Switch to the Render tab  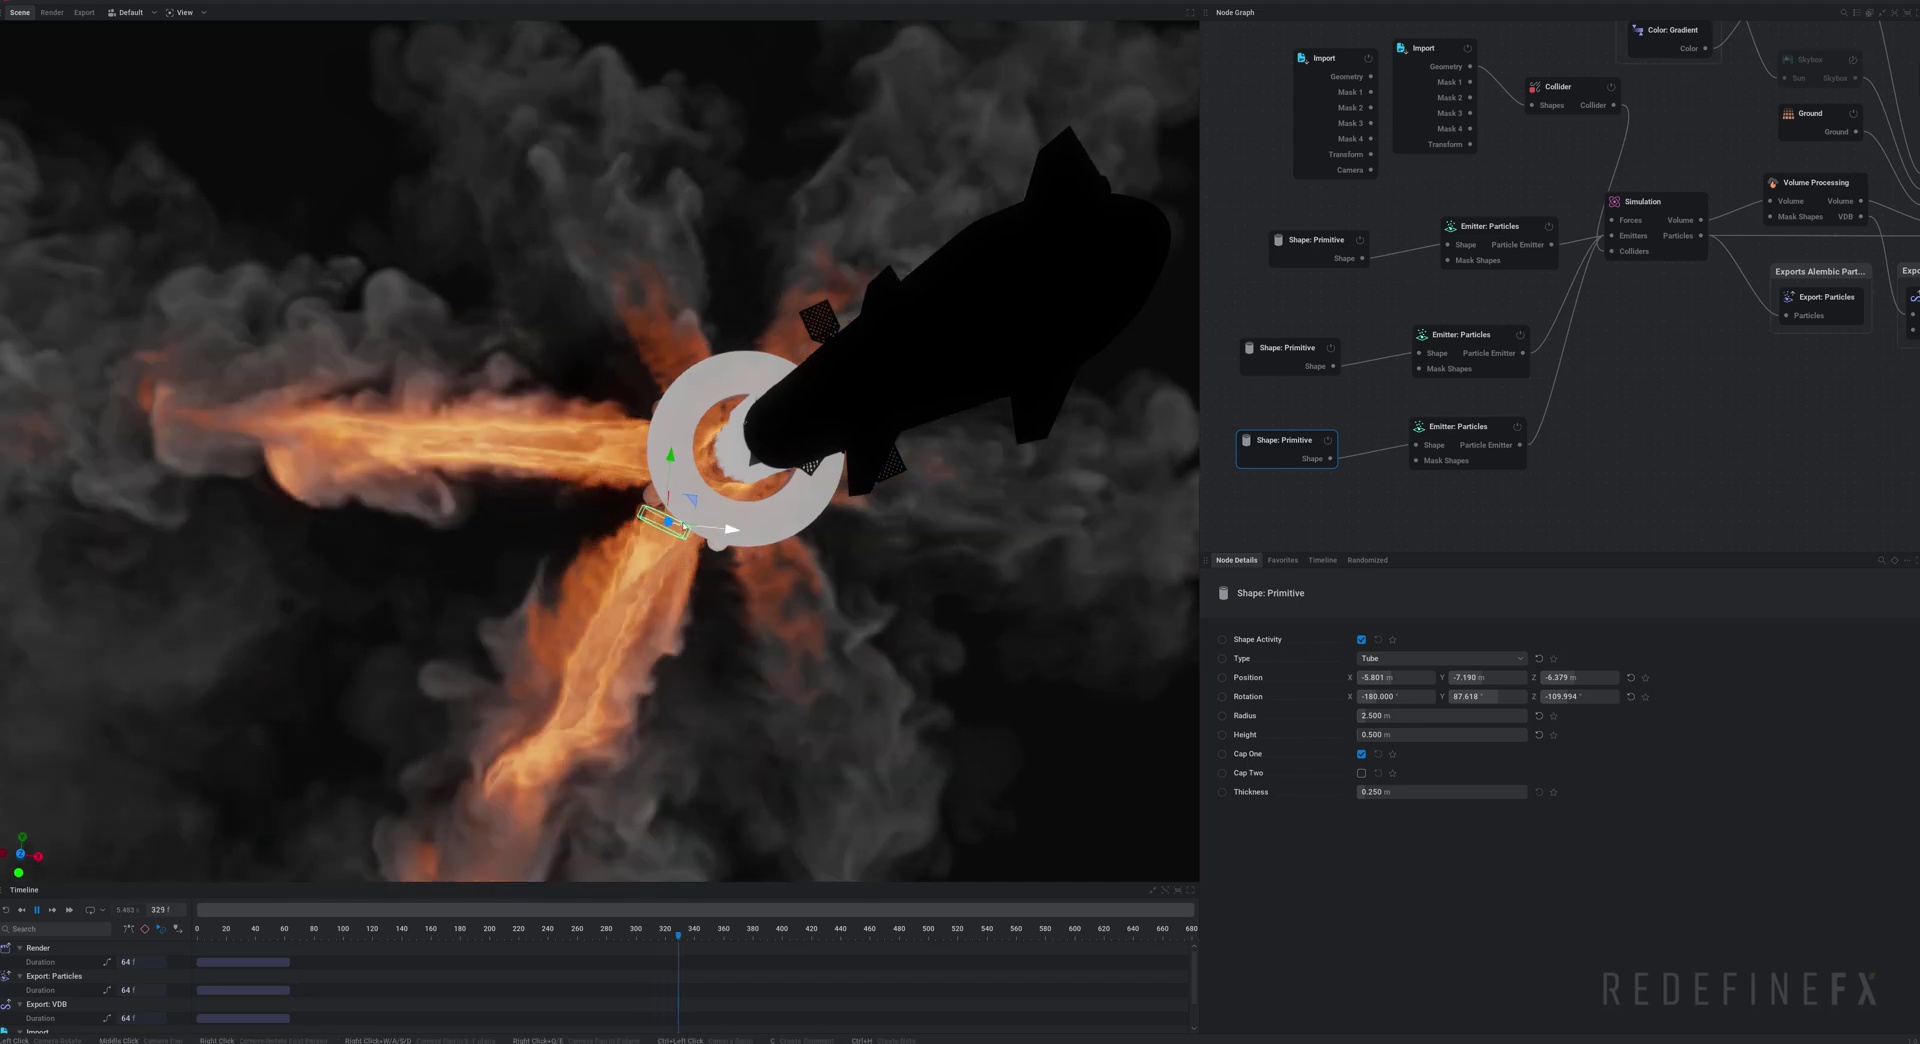(52, 12)
